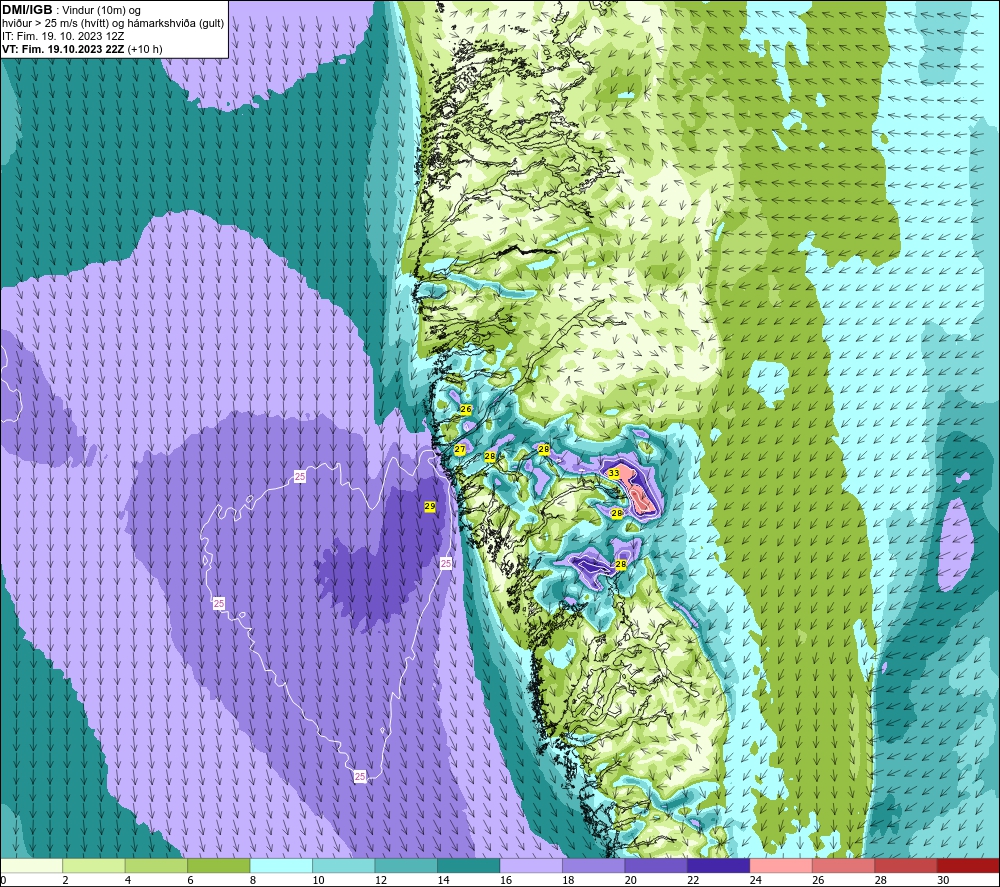Screen dimensions: 1000x887
Task: Click the legend swatch between 28 and 30
Action: pyautogui.click(x=906, y=865)
